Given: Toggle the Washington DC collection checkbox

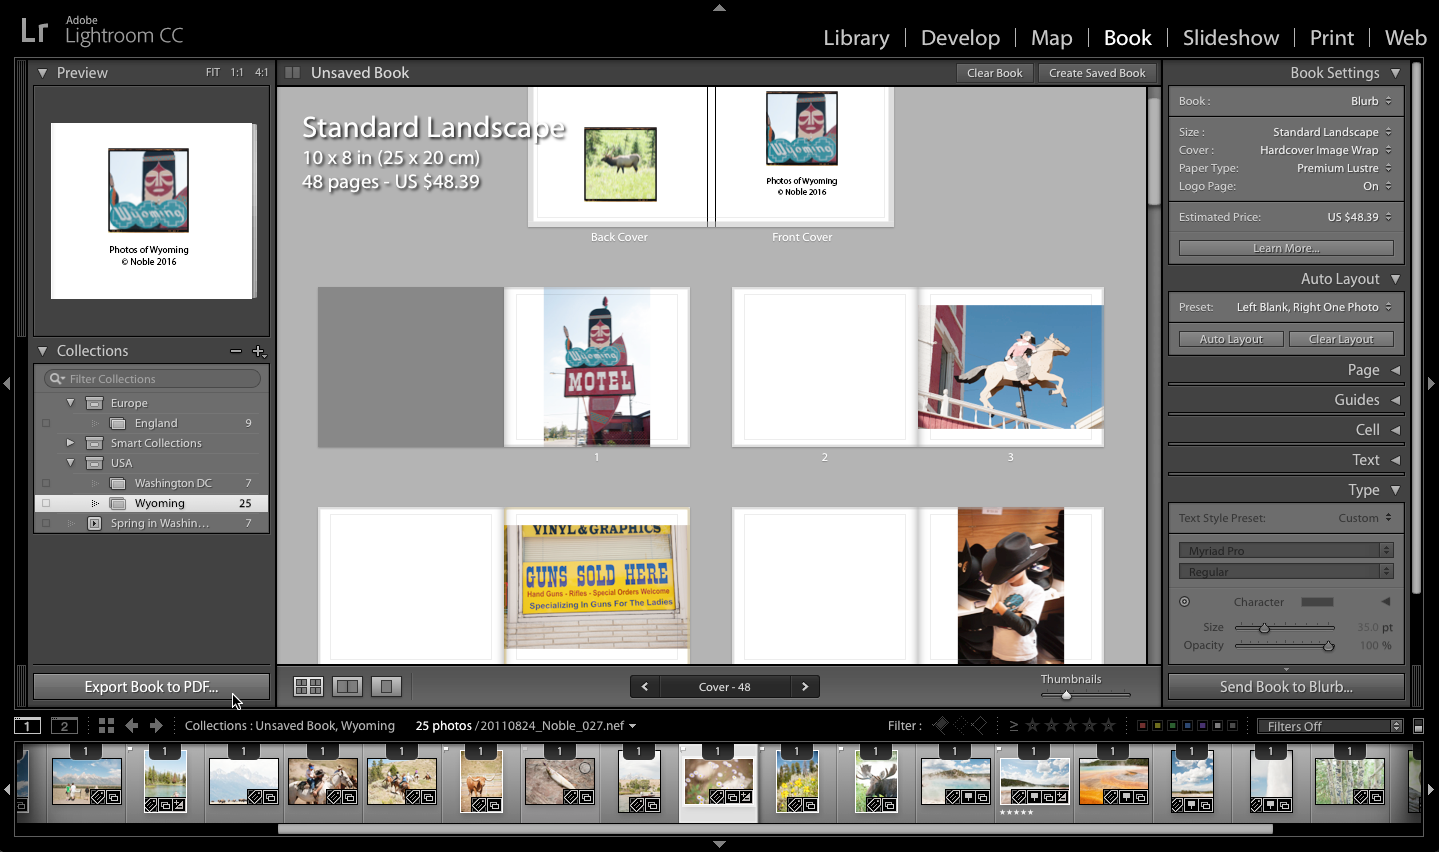Looking at the screenshot, I should tap(45, 483).
